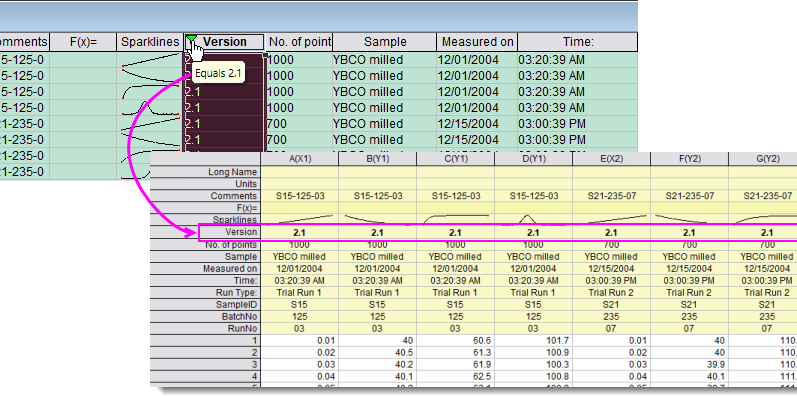Image resolution: width=797 pixels, height=396 pixels.
Task: Click the Measured on cell 12/15/2004 in column F(Y2)
Action: coord(689,268)
